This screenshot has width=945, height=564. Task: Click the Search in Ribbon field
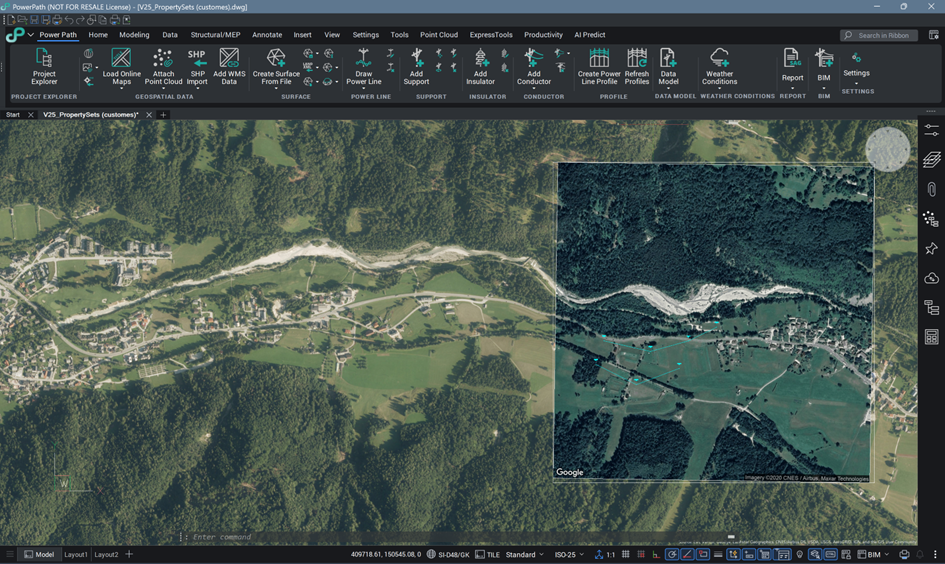coord(884,35)
